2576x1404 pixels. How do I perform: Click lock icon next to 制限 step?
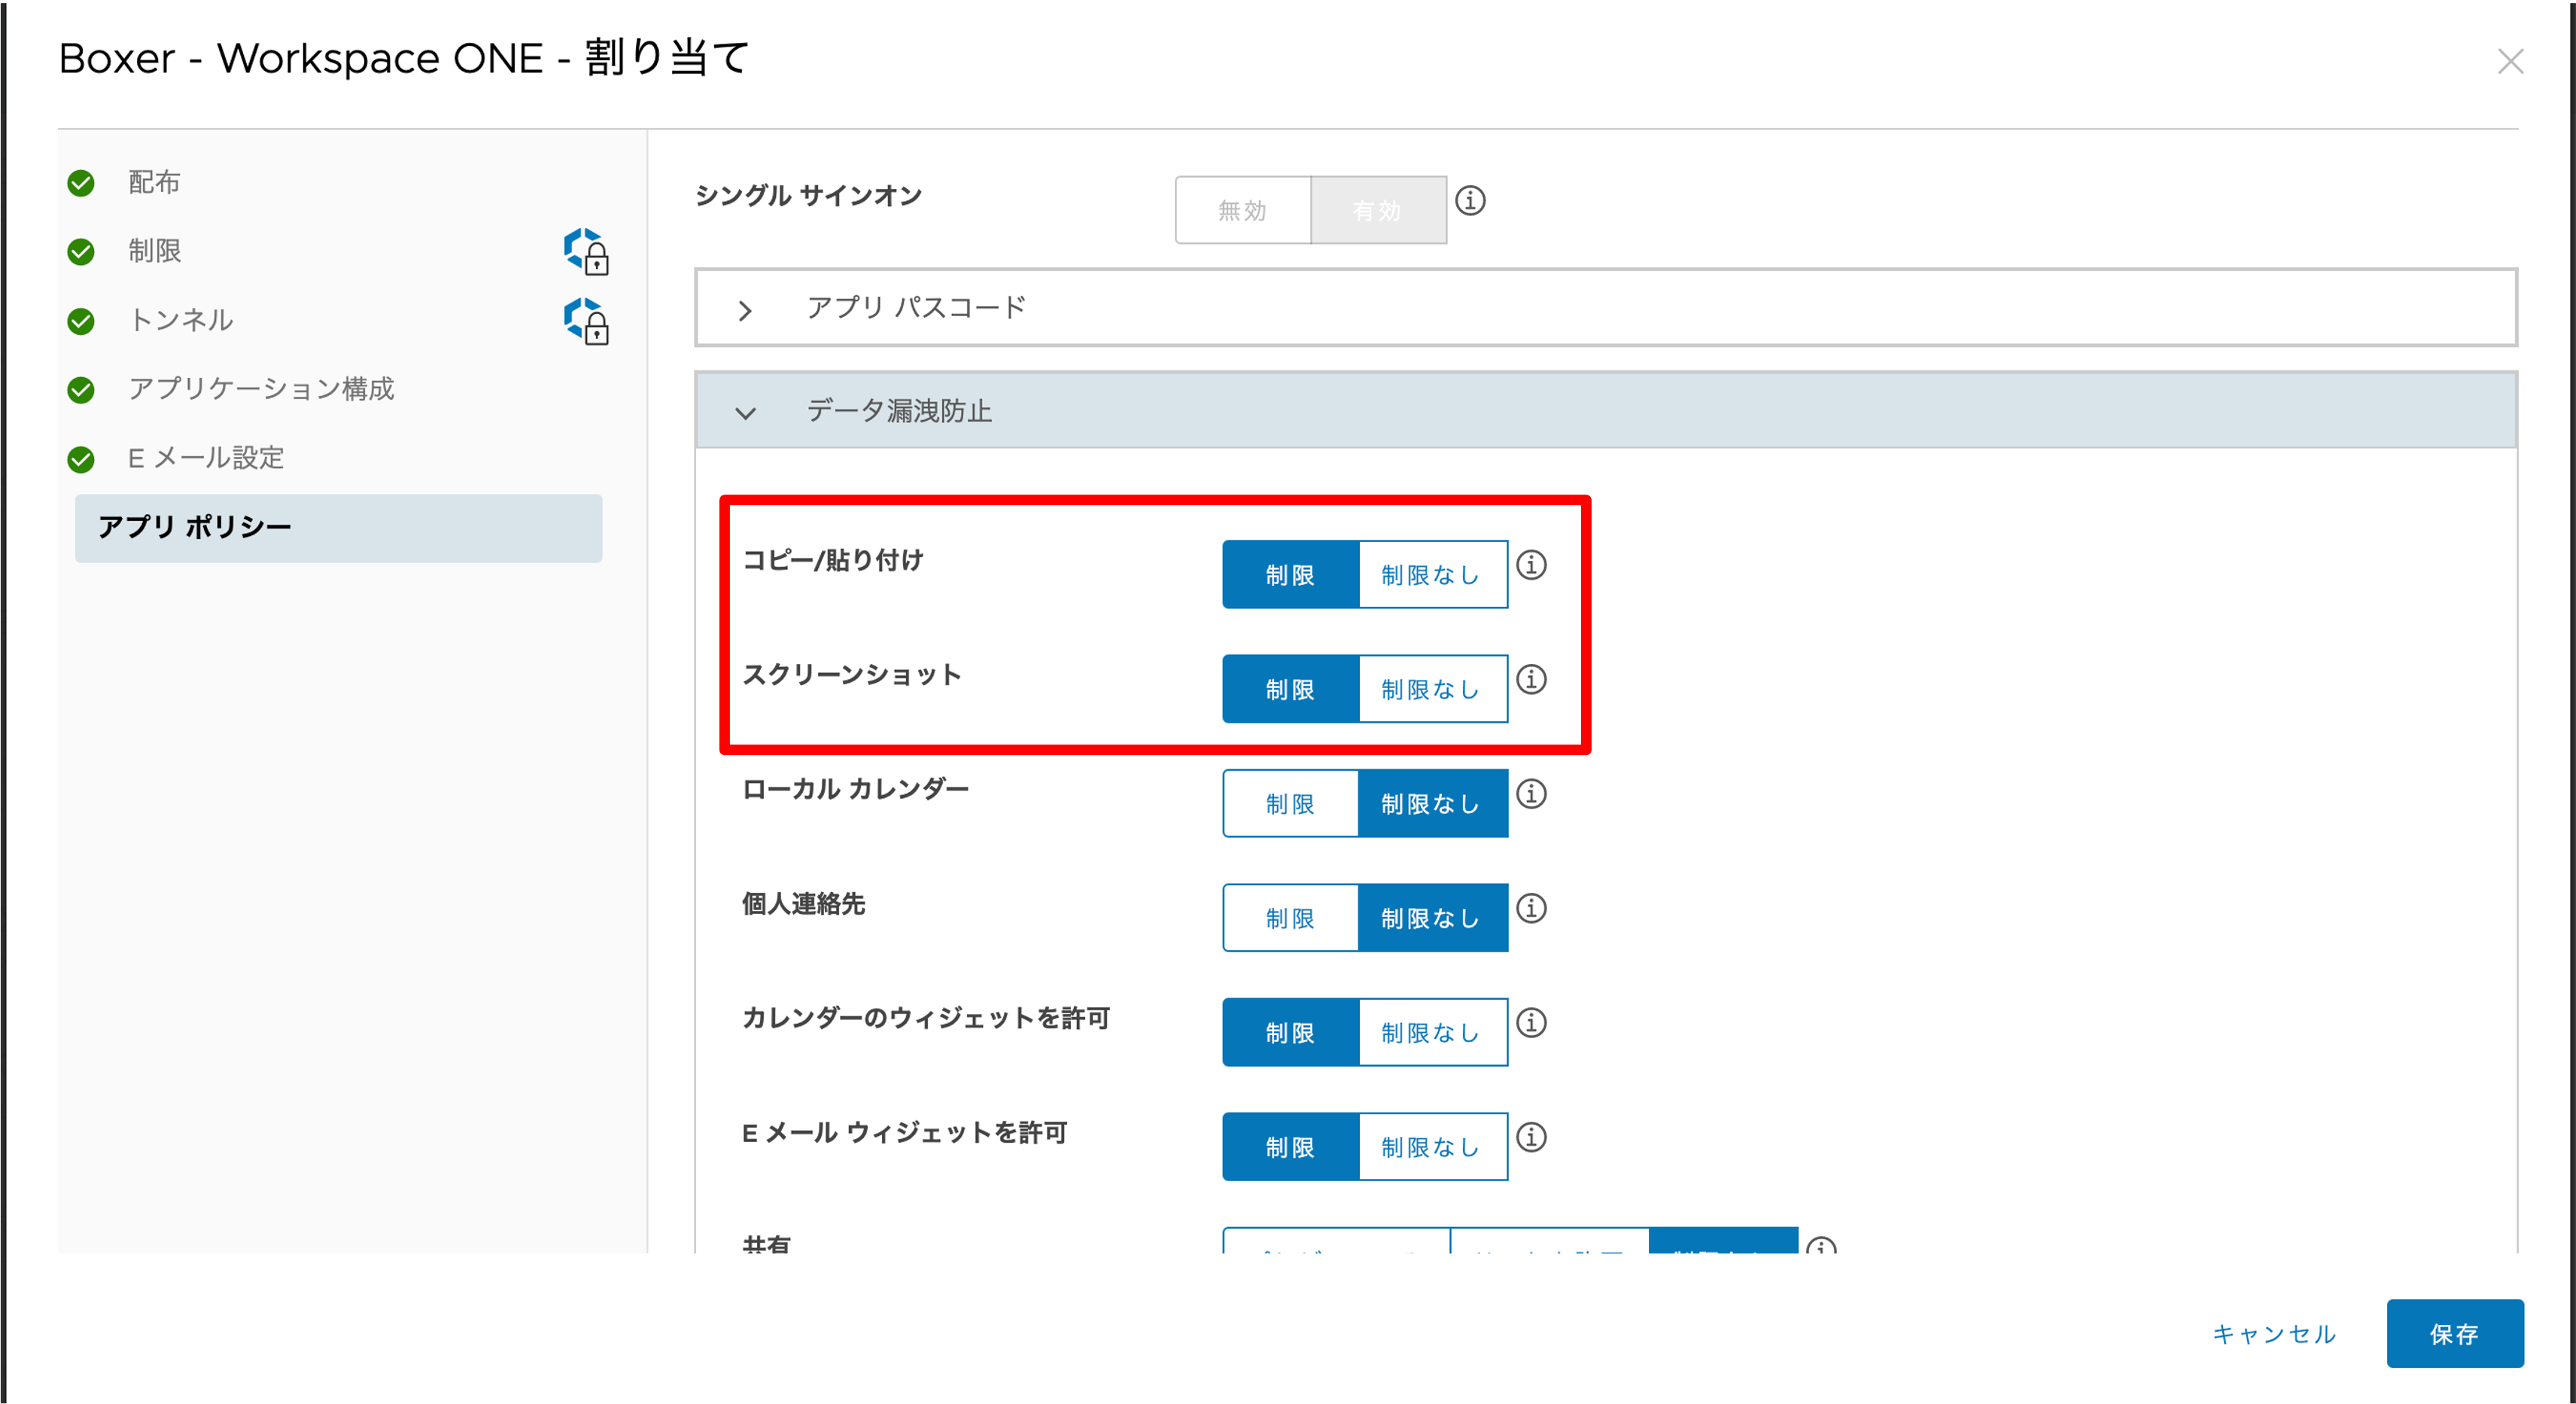587,251
